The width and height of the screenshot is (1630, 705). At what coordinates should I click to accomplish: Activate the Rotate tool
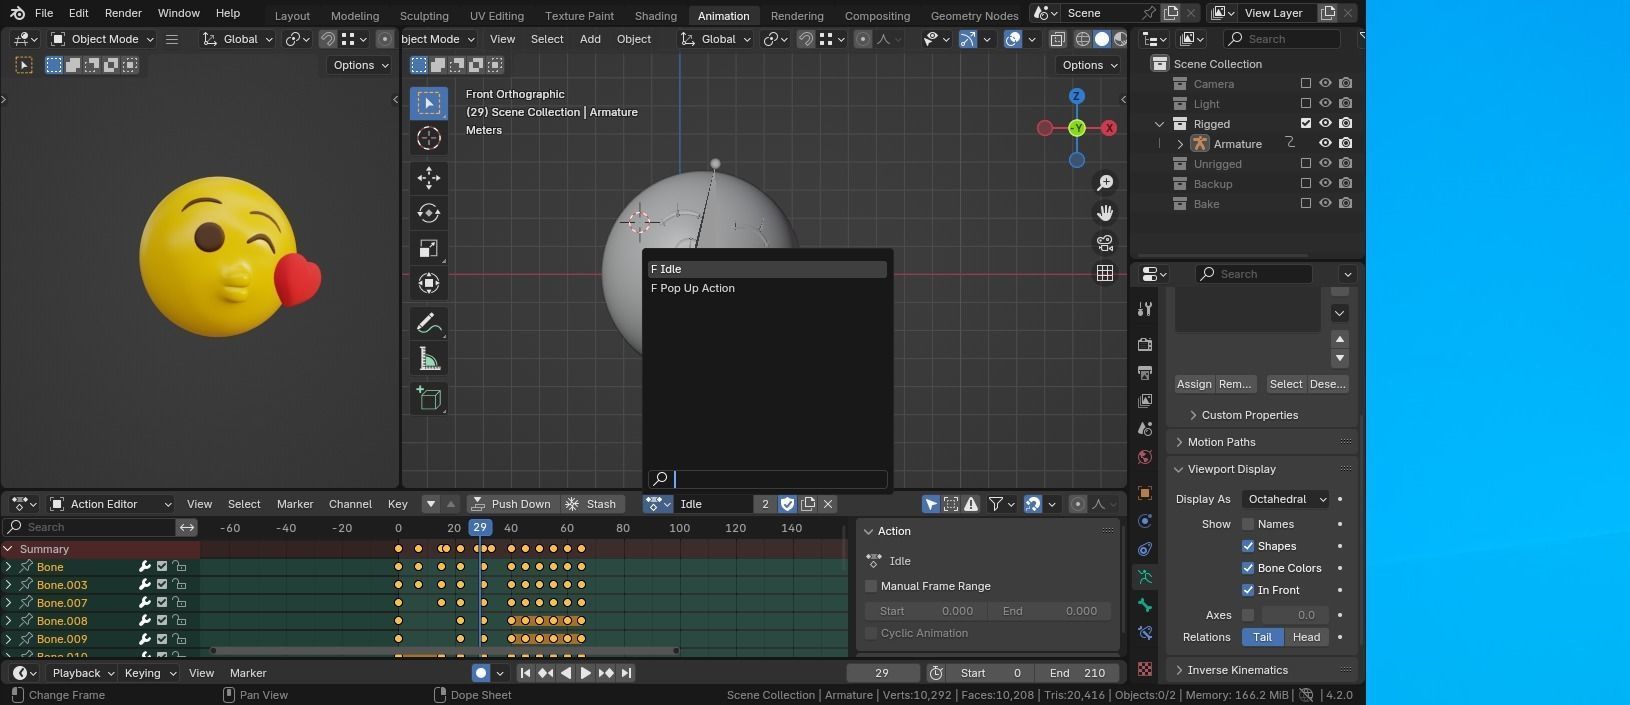pos(429,213)
